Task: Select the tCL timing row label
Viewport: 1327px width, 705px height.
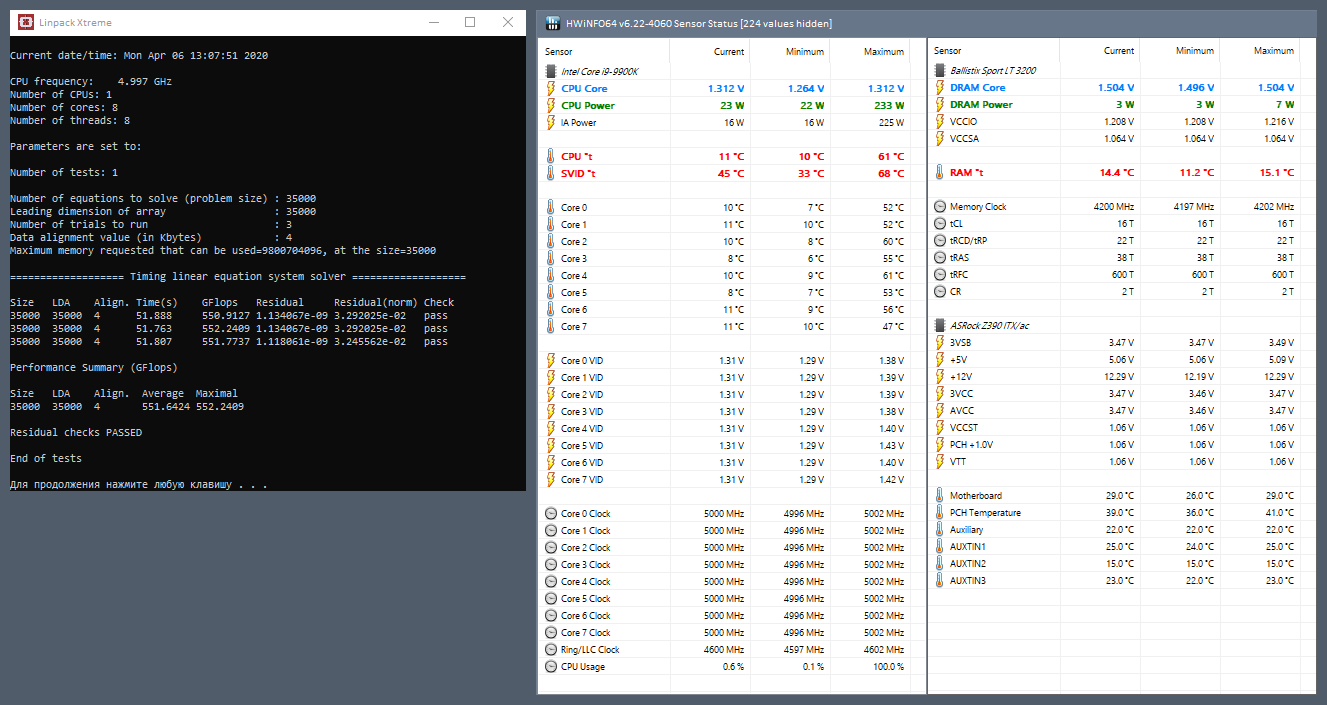Action: [957, 223]
